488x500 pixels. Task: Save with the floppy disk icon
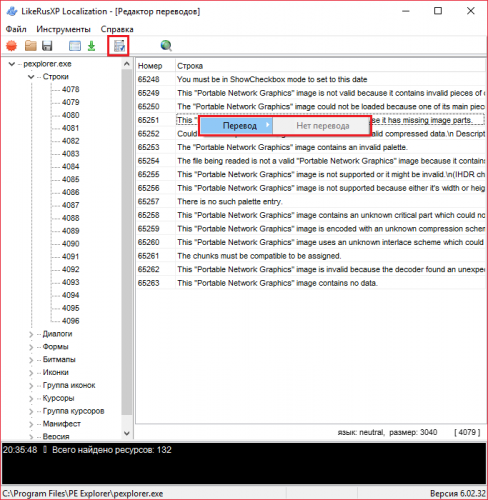(x=47, y=46)
